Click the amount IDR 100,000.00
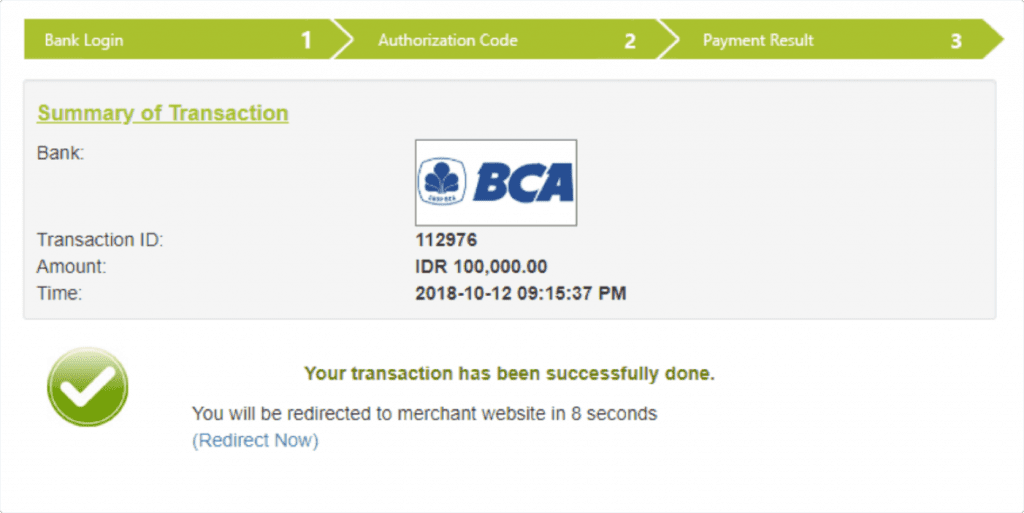This screenshot has height=513, width=1024. (x=481, y=267)
